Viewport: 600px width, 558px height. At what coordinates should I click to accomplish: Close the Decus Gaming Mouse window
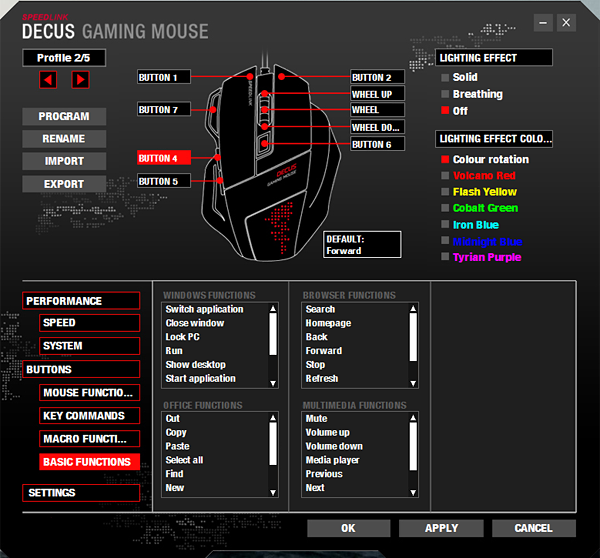566,23
